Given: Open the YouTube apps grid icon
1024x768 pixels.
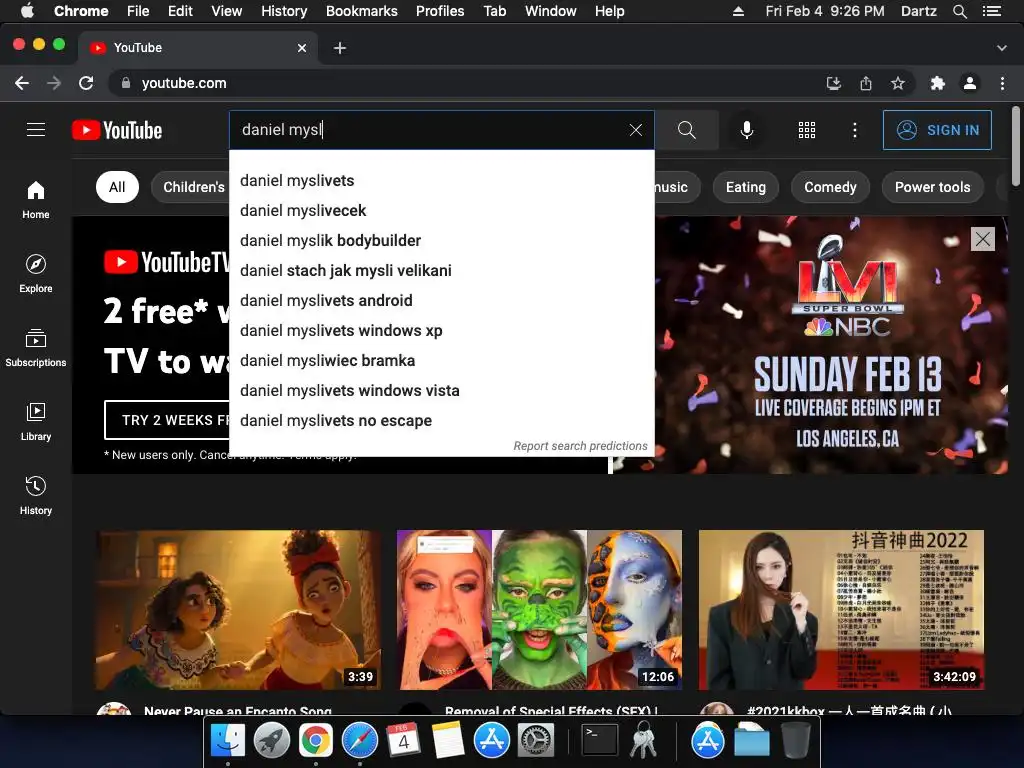Looking at the screenshot, I should pyautogui.click(x=807, y=130).
